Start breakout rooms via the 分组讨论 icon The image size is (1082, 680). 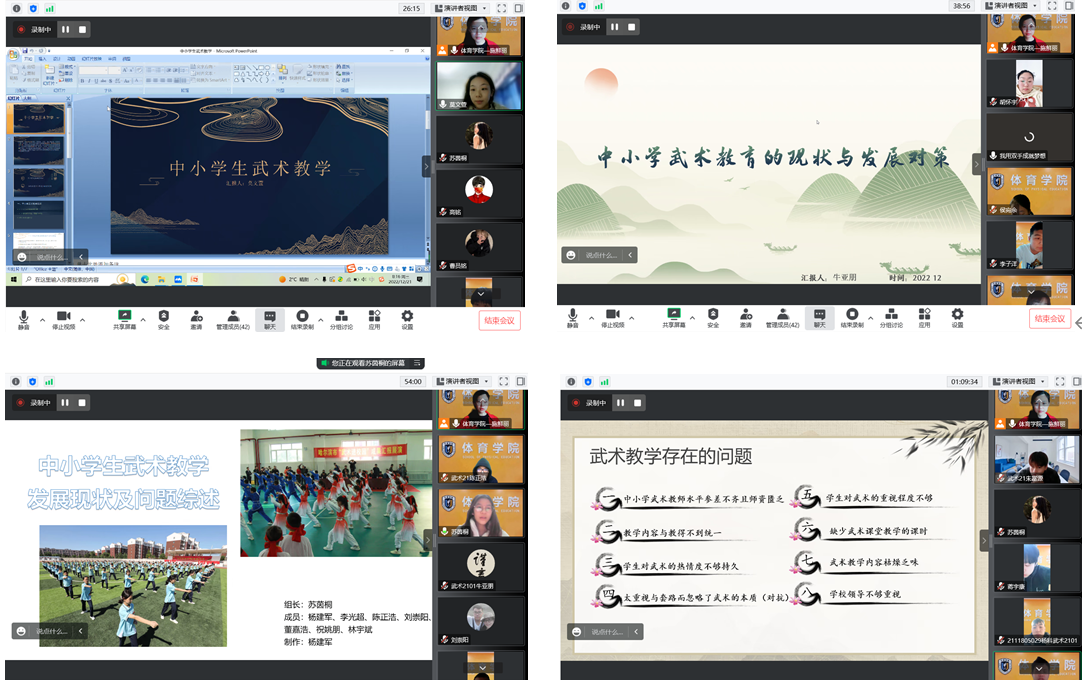(342, 315)
